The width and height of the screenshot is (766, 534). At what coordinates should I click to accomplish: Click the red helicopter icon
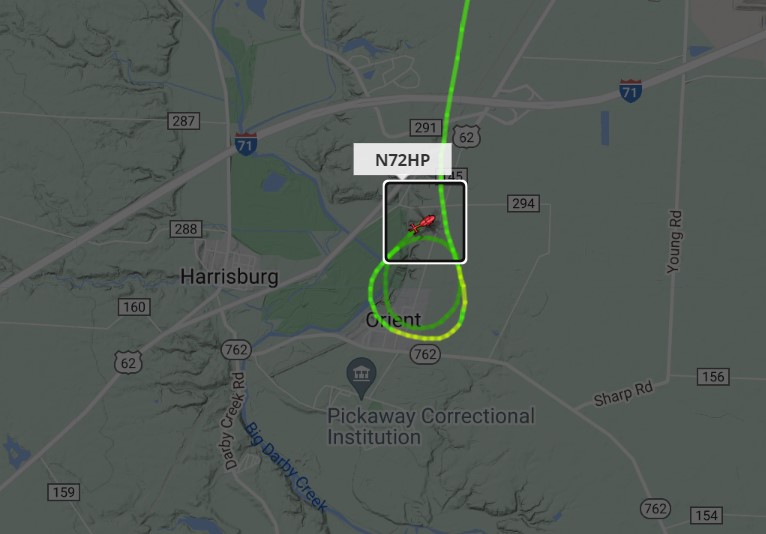point(422,224)
